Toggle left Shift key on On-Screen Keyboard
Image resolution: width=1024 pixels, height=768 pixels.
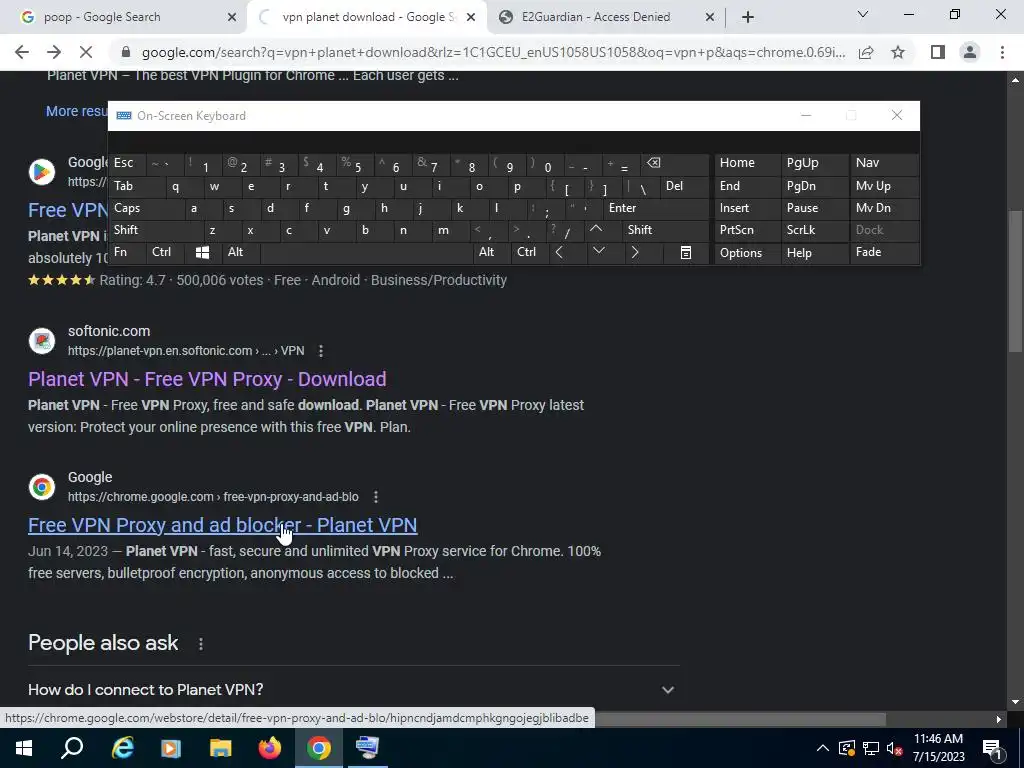[x=155, y=231]
